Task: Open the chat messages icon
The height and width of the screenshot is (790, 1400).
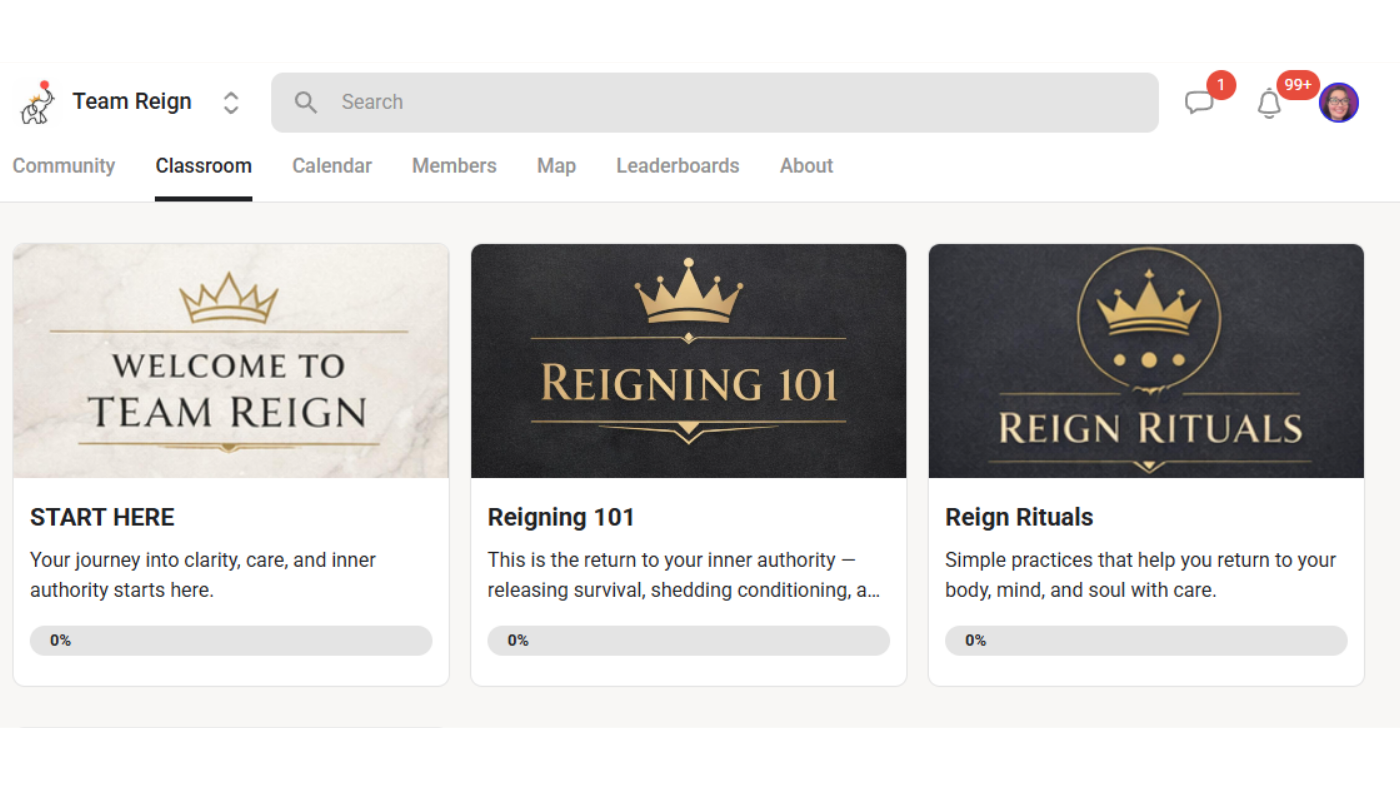Action: click(x=1199, y=102)
